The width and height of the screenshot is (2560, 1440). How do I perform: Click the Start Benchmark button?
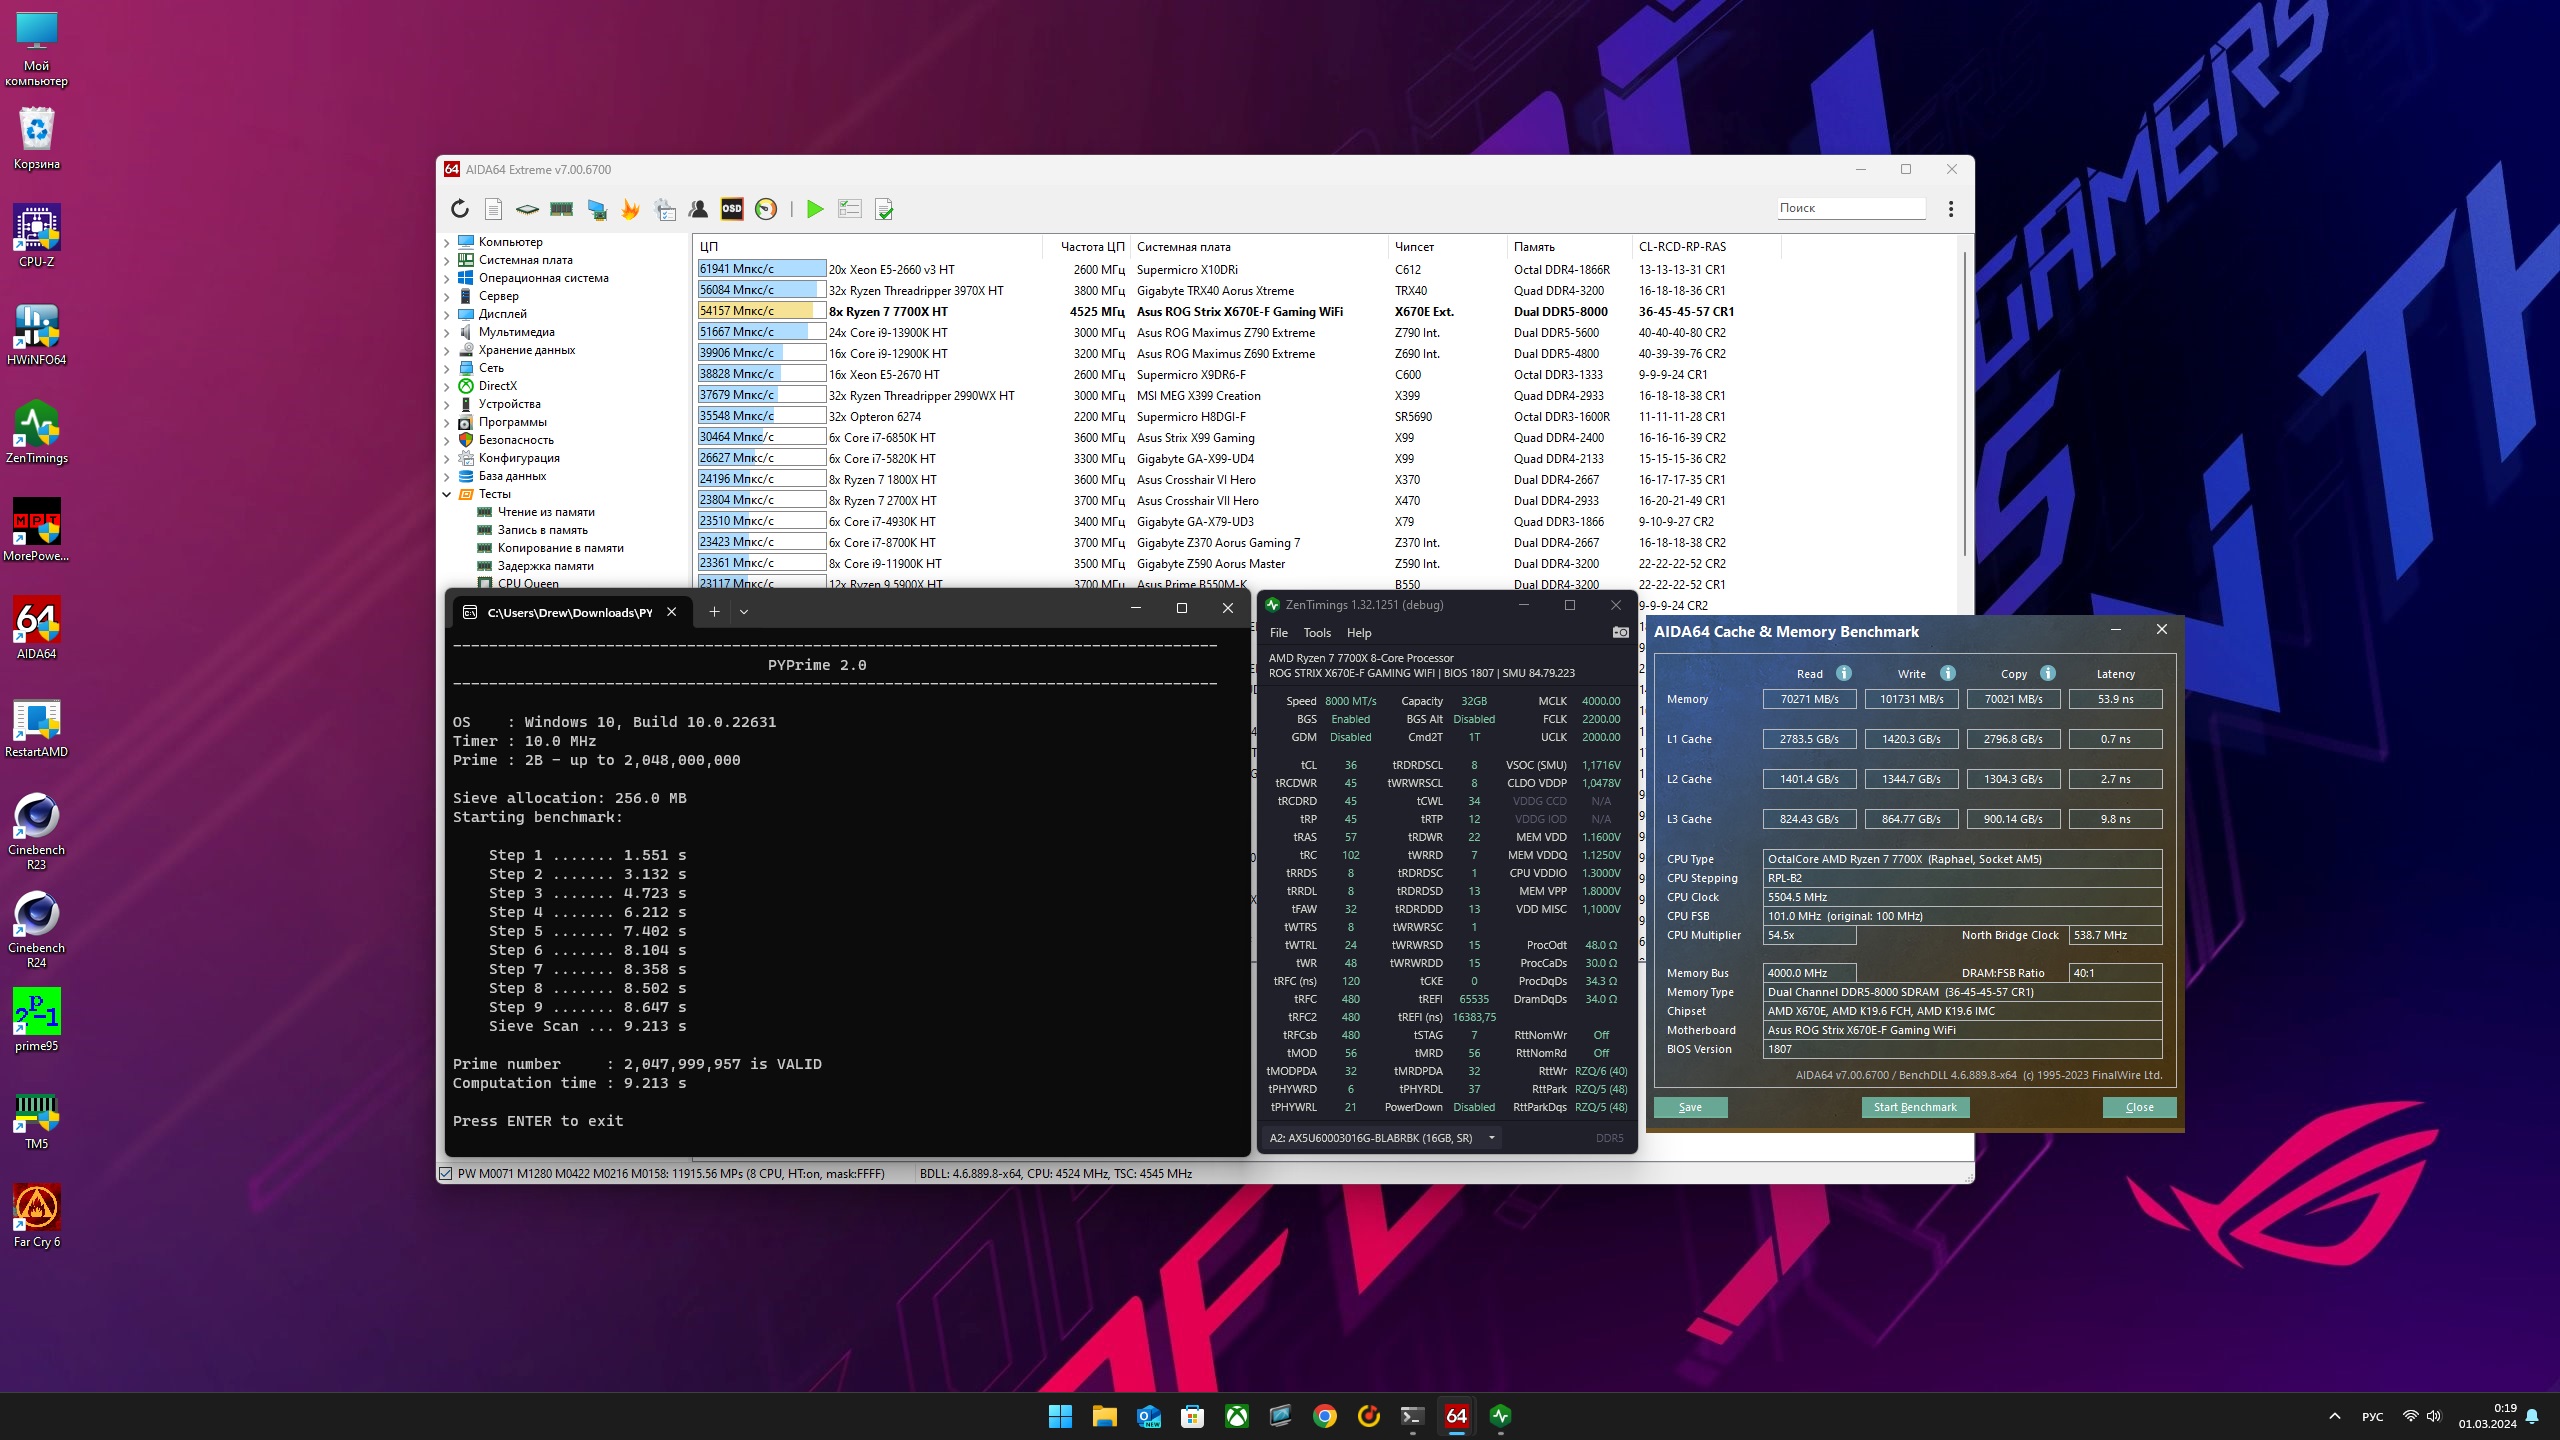pos(1915,1107)
